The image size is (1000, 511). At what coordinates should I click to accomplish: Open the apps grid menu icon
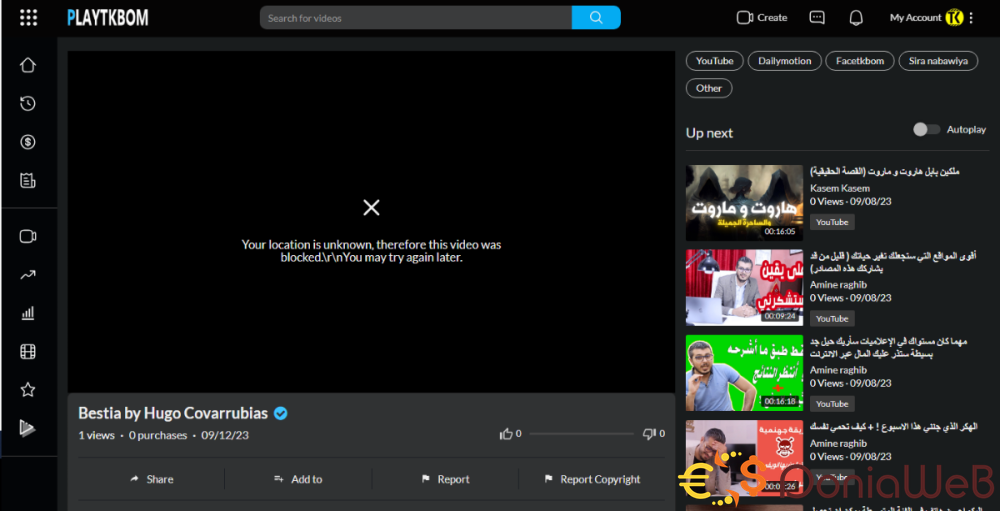click(28, 18)
